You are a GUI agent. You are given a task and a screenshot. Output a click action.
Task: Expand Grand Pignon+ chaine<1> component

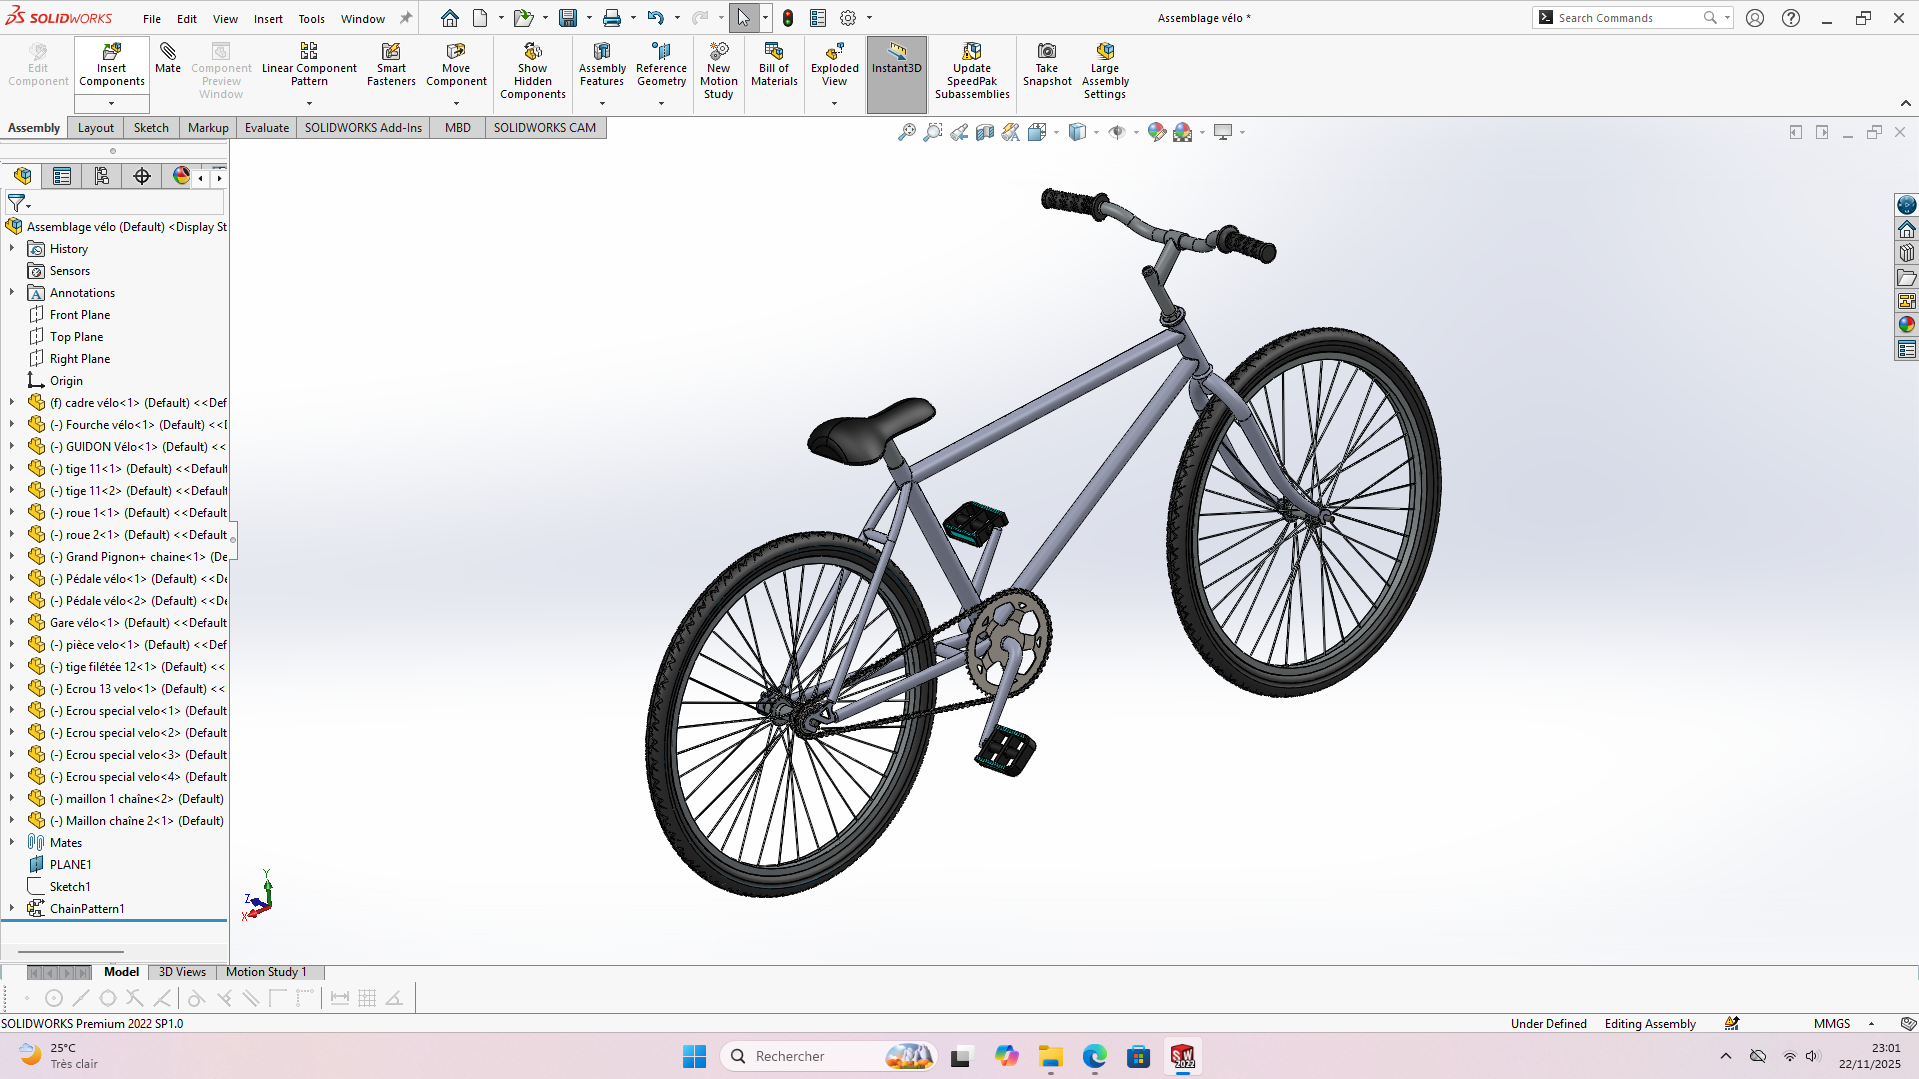[x=12, y=556]
